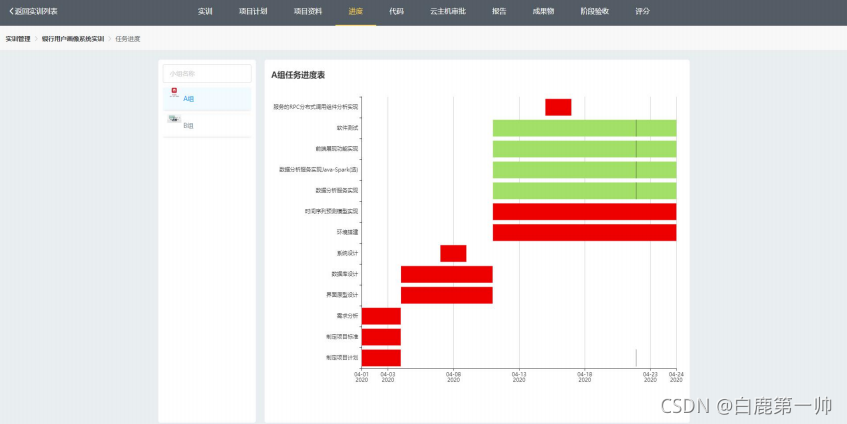Open the 报告 tab

pos(499,11)
